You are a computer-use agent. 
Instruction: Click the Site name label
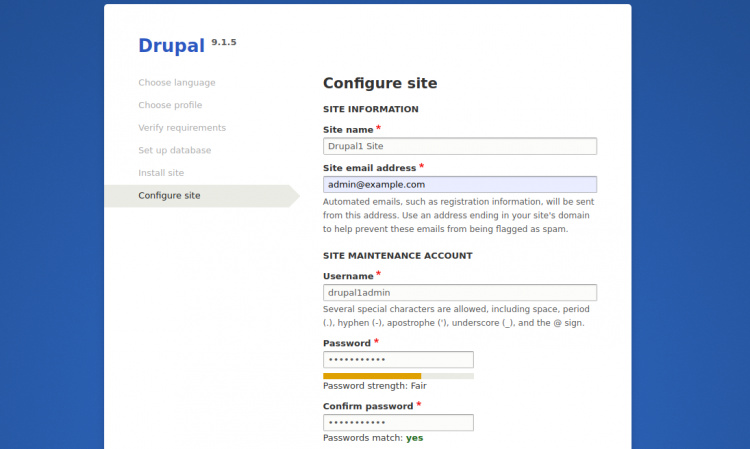coord(348,130)
